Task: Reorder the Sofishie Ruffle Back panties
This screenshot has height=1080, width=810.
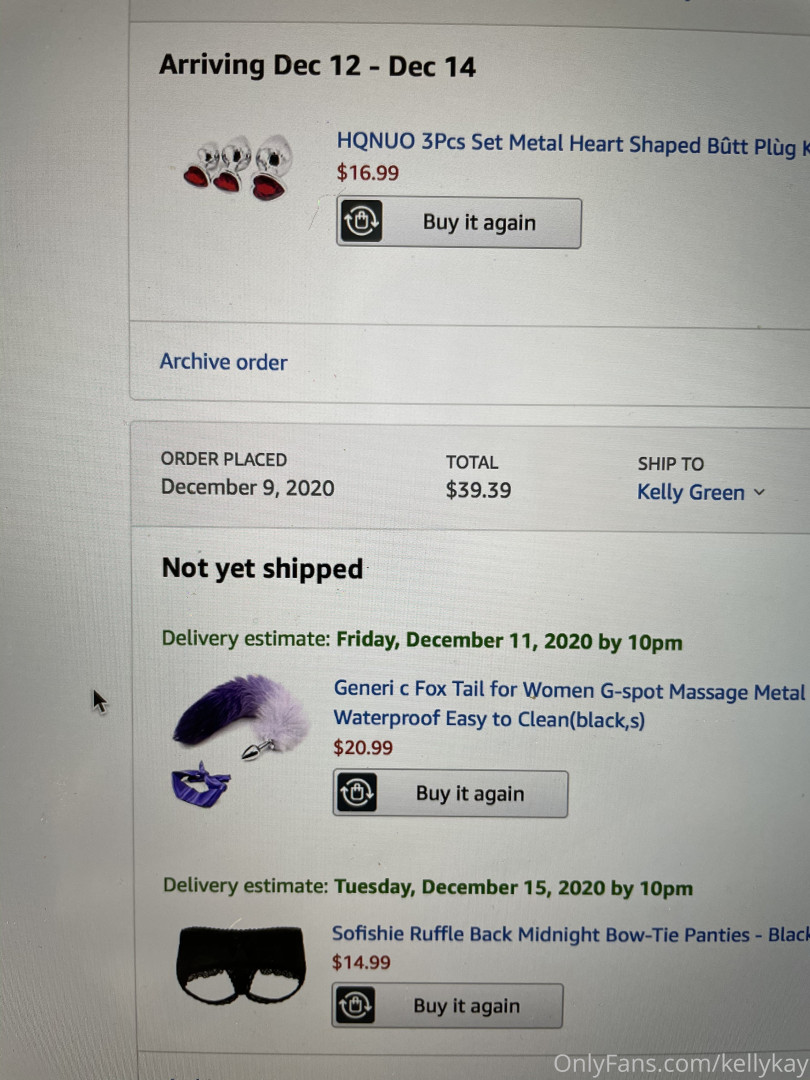Action: click(466, 1006)
